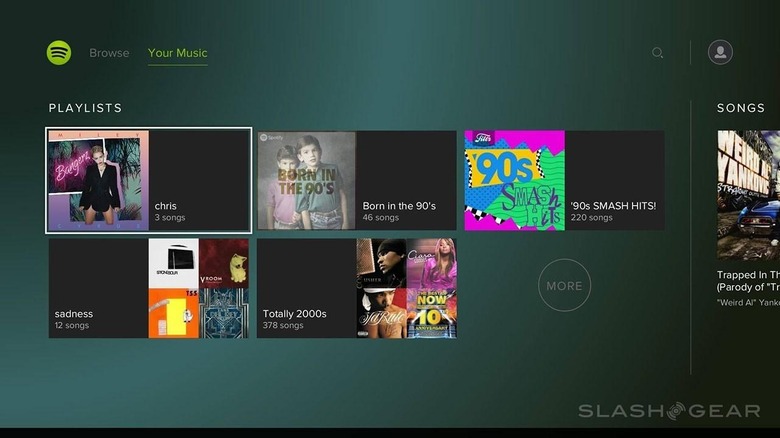Click the MORE playlists button
The height and width of the screenshot is (438, 780).
[x=564, y=285]
